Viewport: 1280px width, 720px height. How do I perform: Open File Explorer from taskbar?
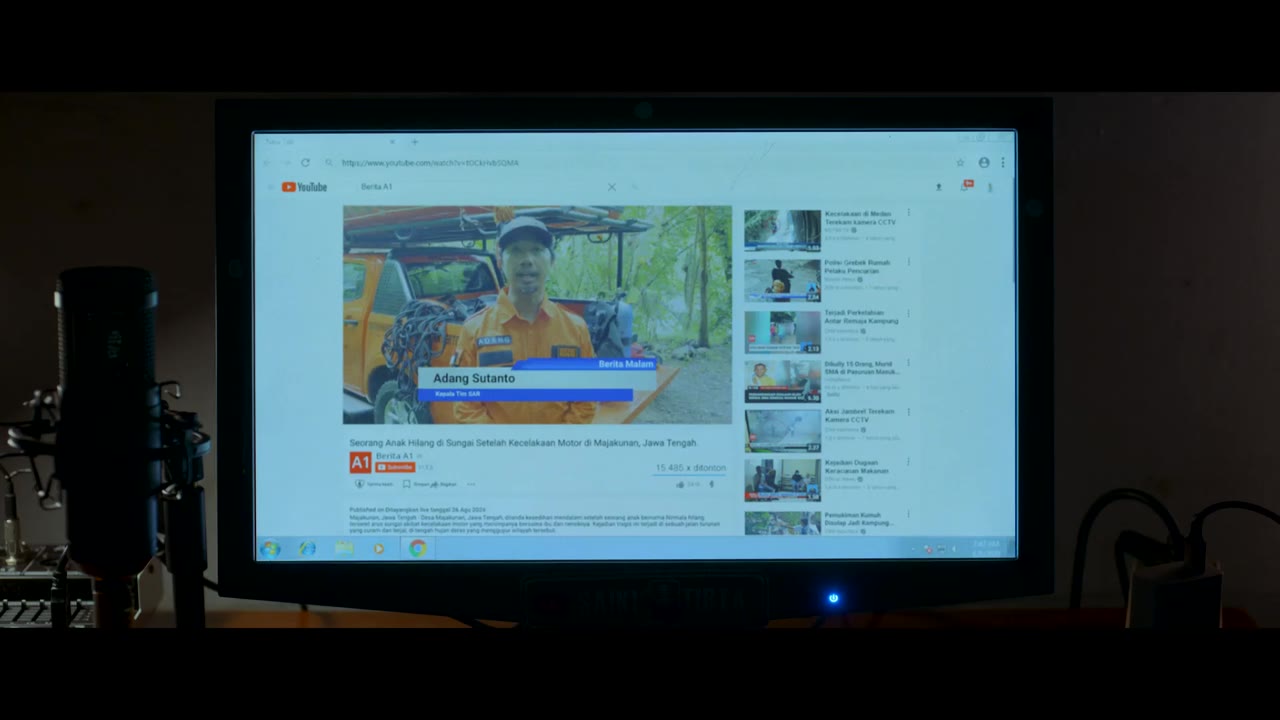pyautogui.click(x=344, y=548)
